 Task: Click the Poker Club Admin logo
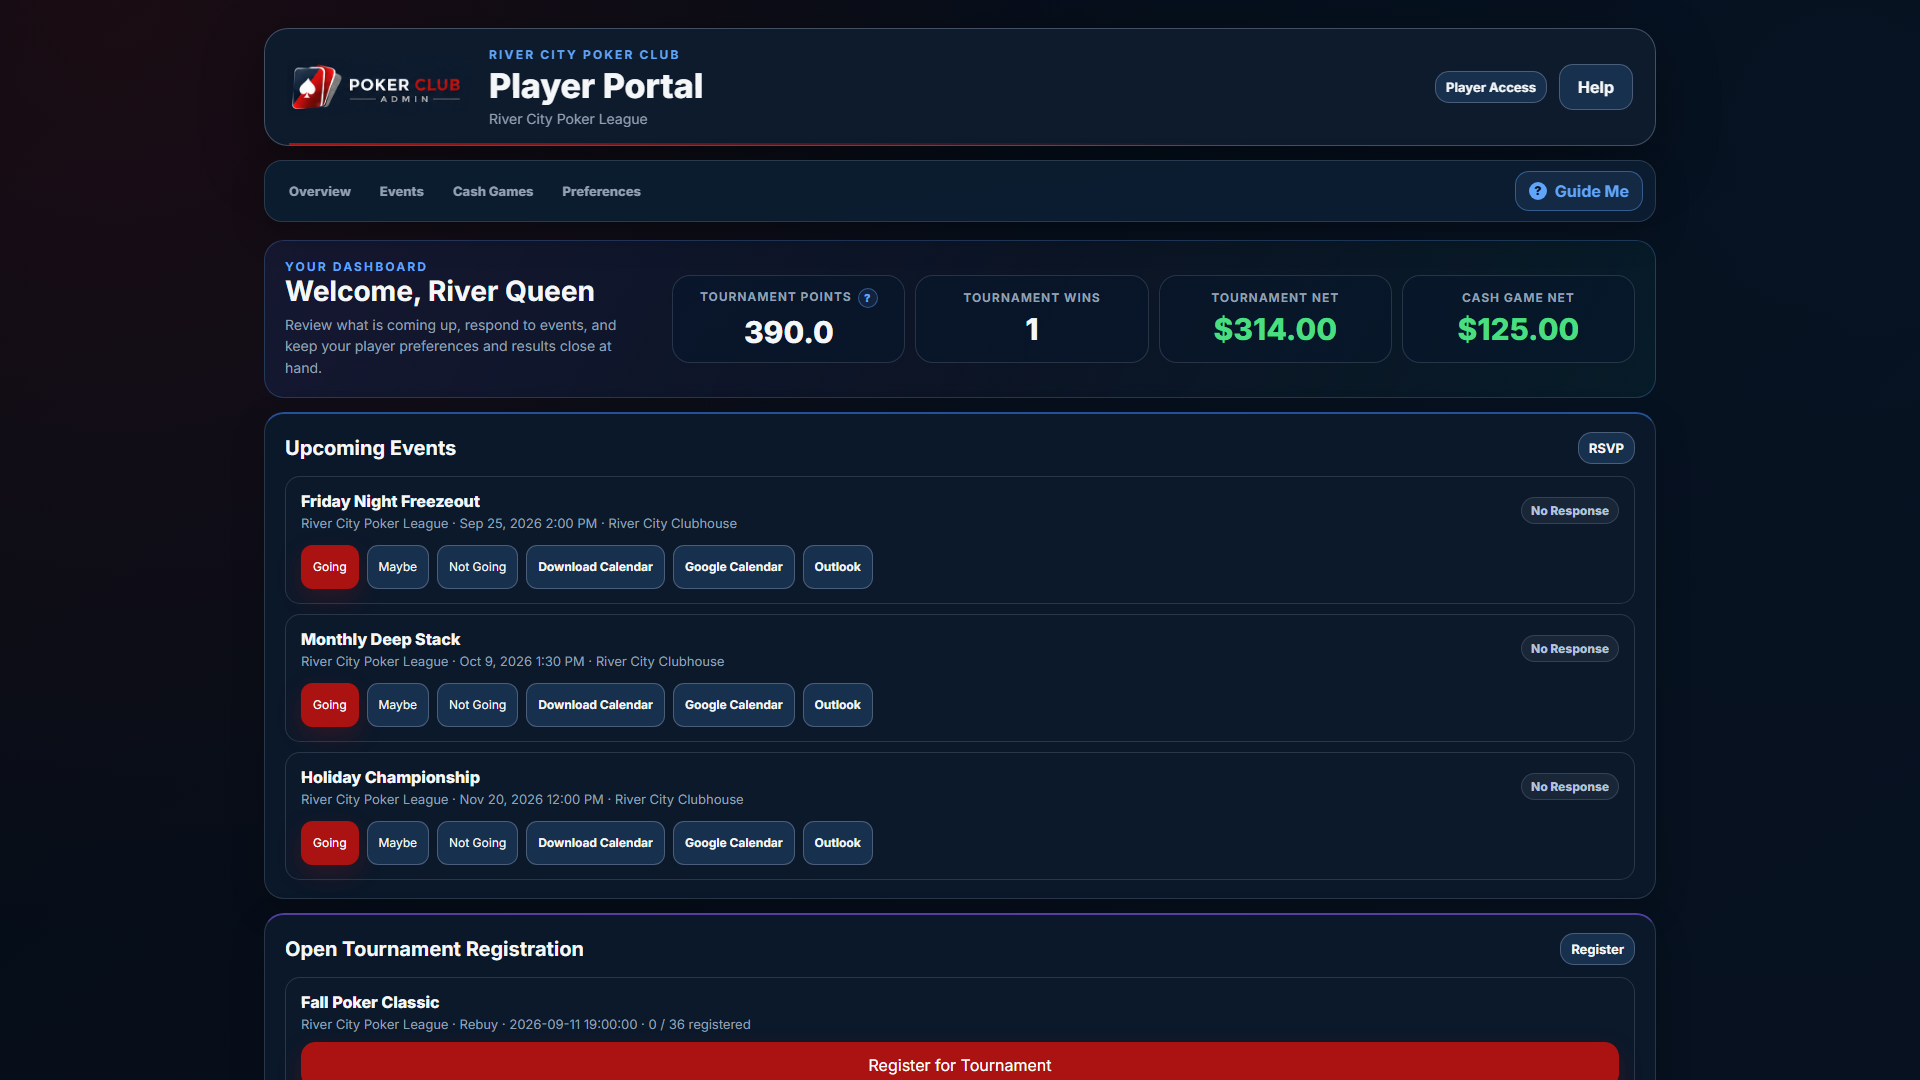coord(376,88)
